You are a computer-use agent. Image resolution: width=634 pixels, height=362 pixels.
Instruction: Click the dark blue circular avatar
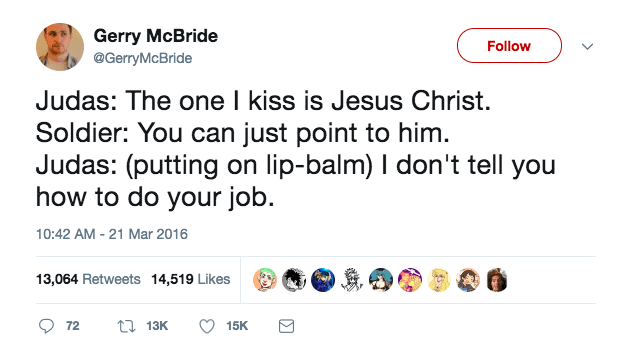[323, 280]
